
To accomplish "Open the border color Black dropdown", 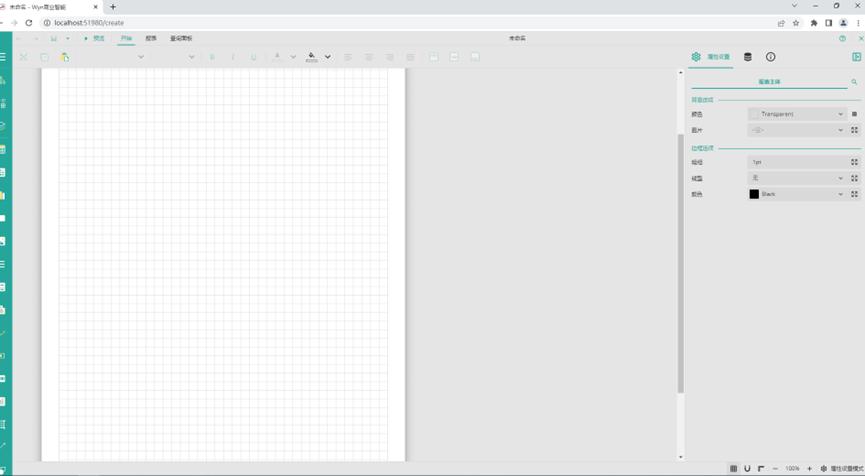I will pyautogui.click(x=797, y=194).
